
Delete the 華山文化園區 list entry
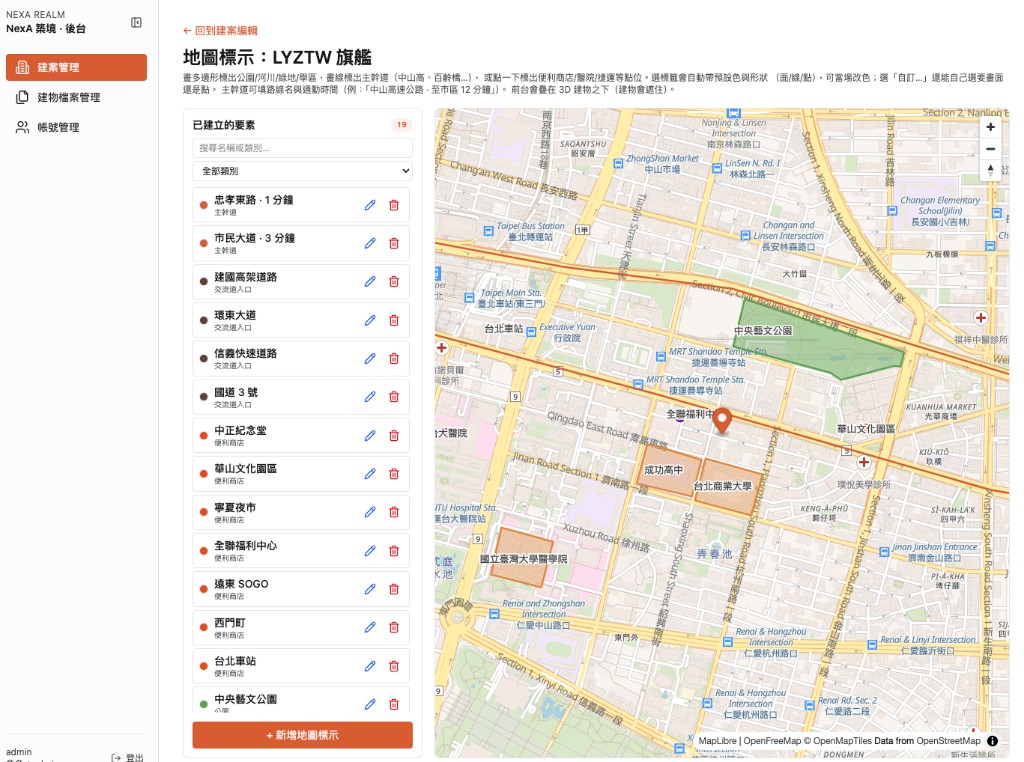(394, 473)
